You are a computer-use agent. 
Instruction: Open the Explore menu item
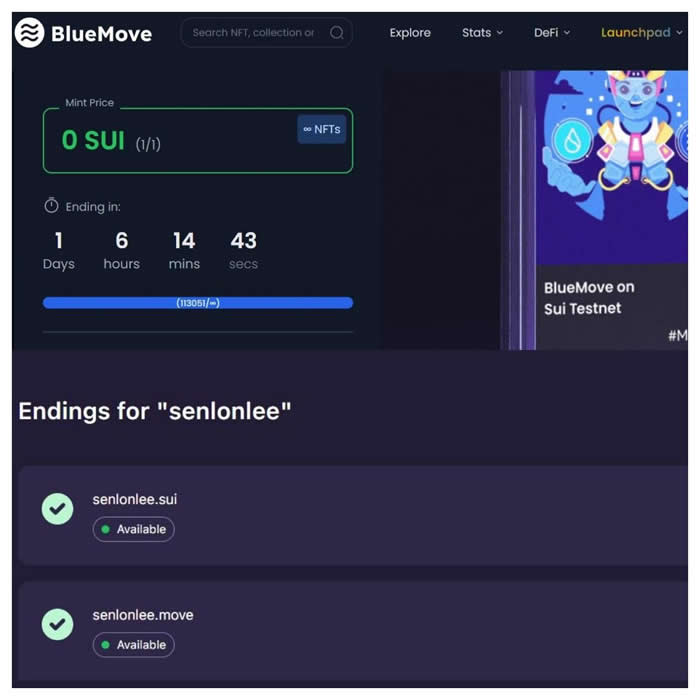(410, 33)
